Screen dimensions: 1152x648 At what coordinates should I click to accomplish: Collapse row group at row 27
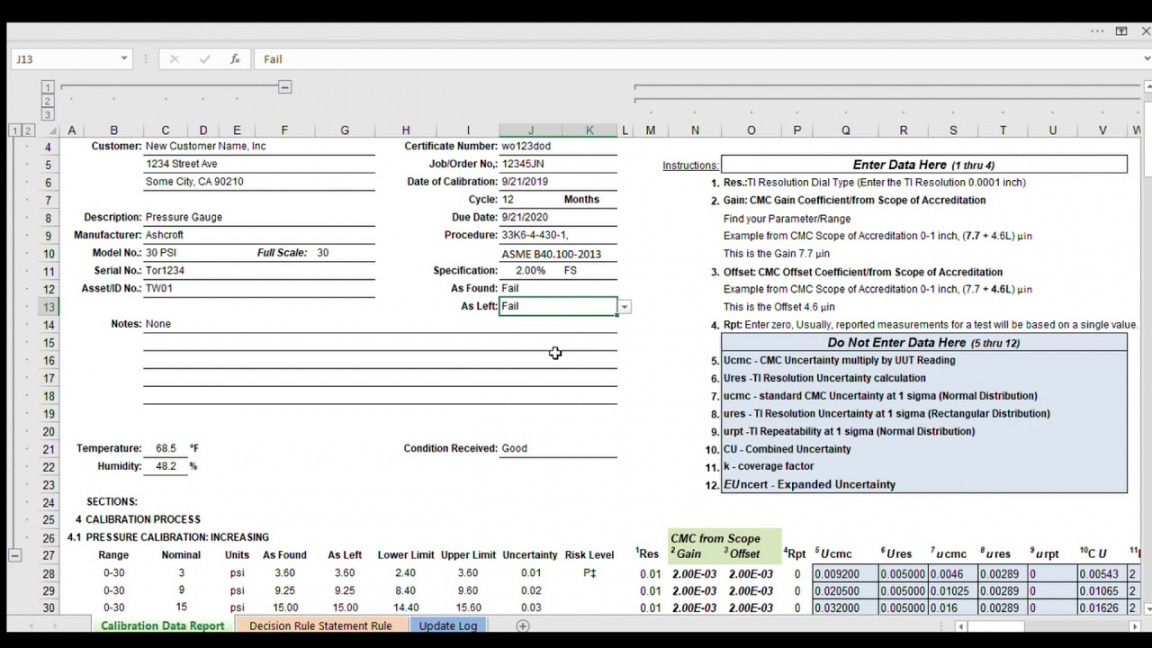click(x=15, y=555)
